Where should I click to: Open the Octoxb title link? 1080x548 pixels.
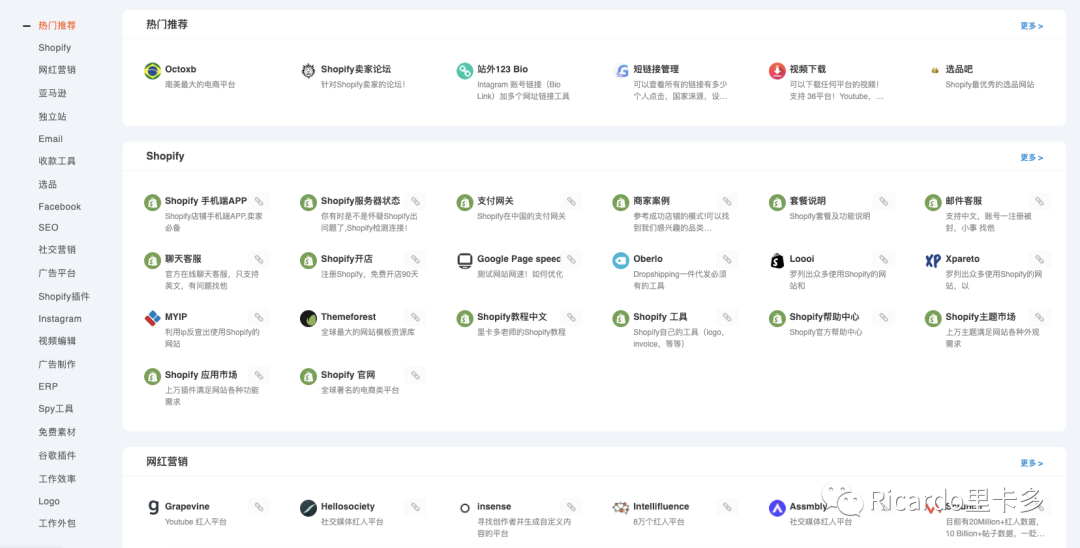click(x=180, y=69)
